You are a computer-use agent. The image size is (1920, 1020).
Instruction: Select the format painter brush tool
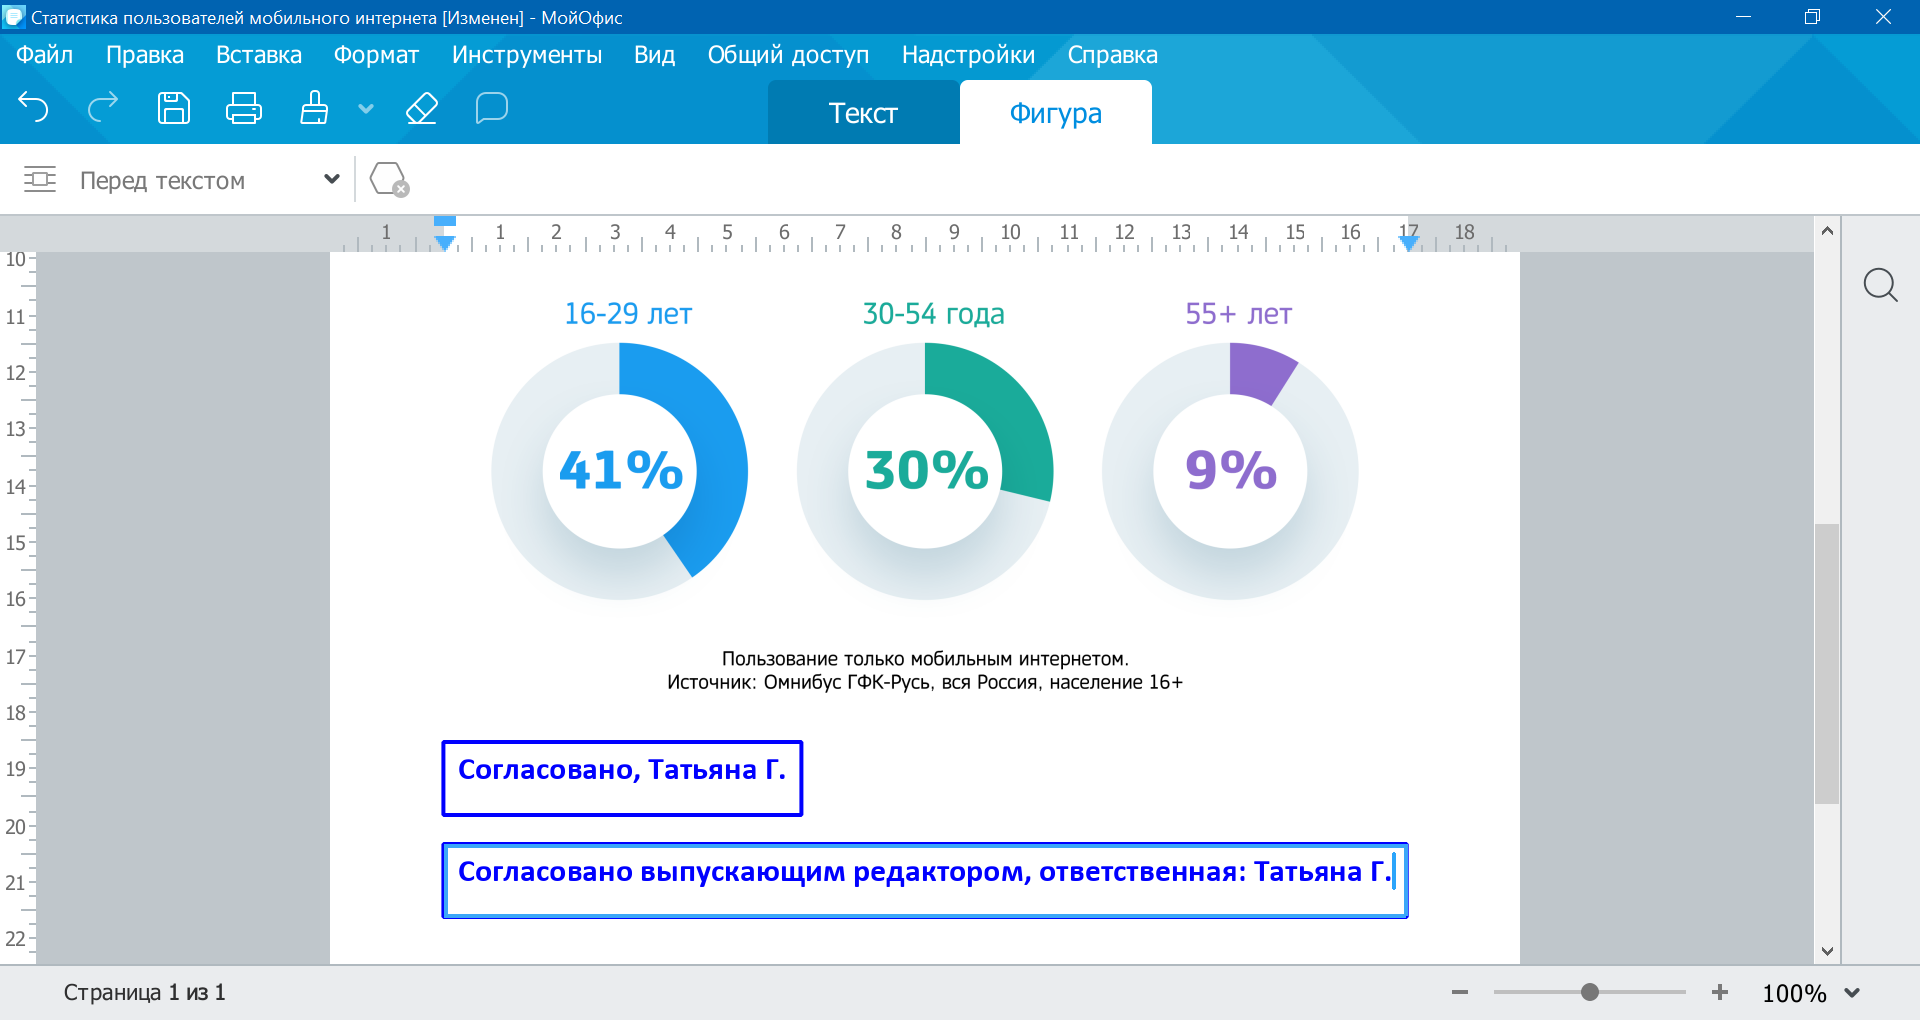click(x=313, y=108)
